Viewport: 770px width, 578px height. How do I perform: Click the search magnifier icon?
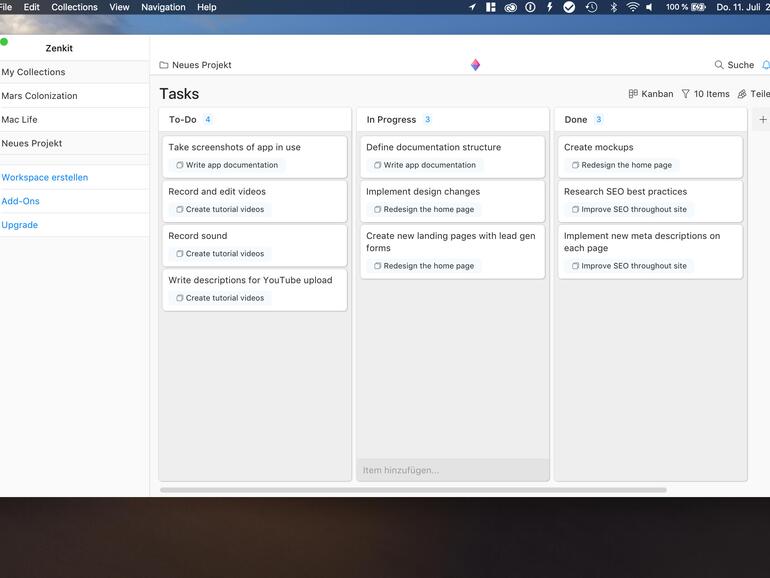(719, 65)
